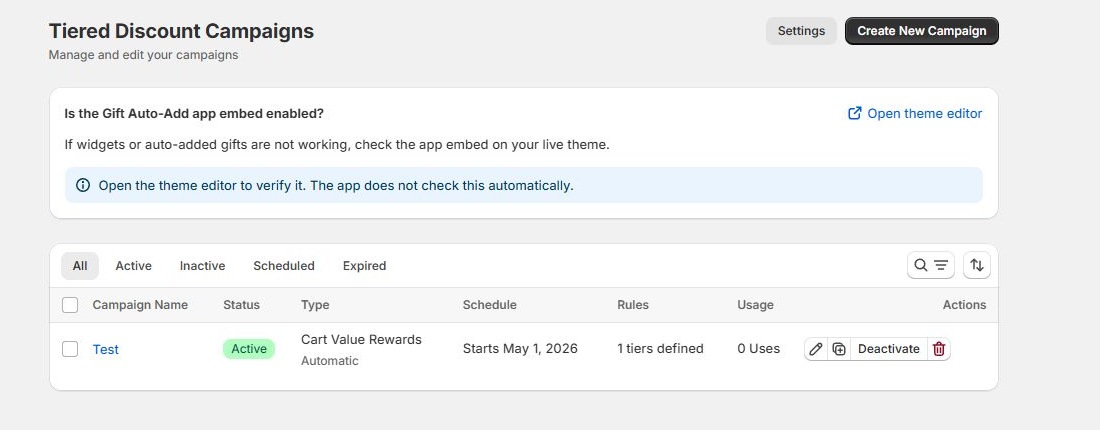Click the Type column header

pyautogui.click(x=315, y=304)
